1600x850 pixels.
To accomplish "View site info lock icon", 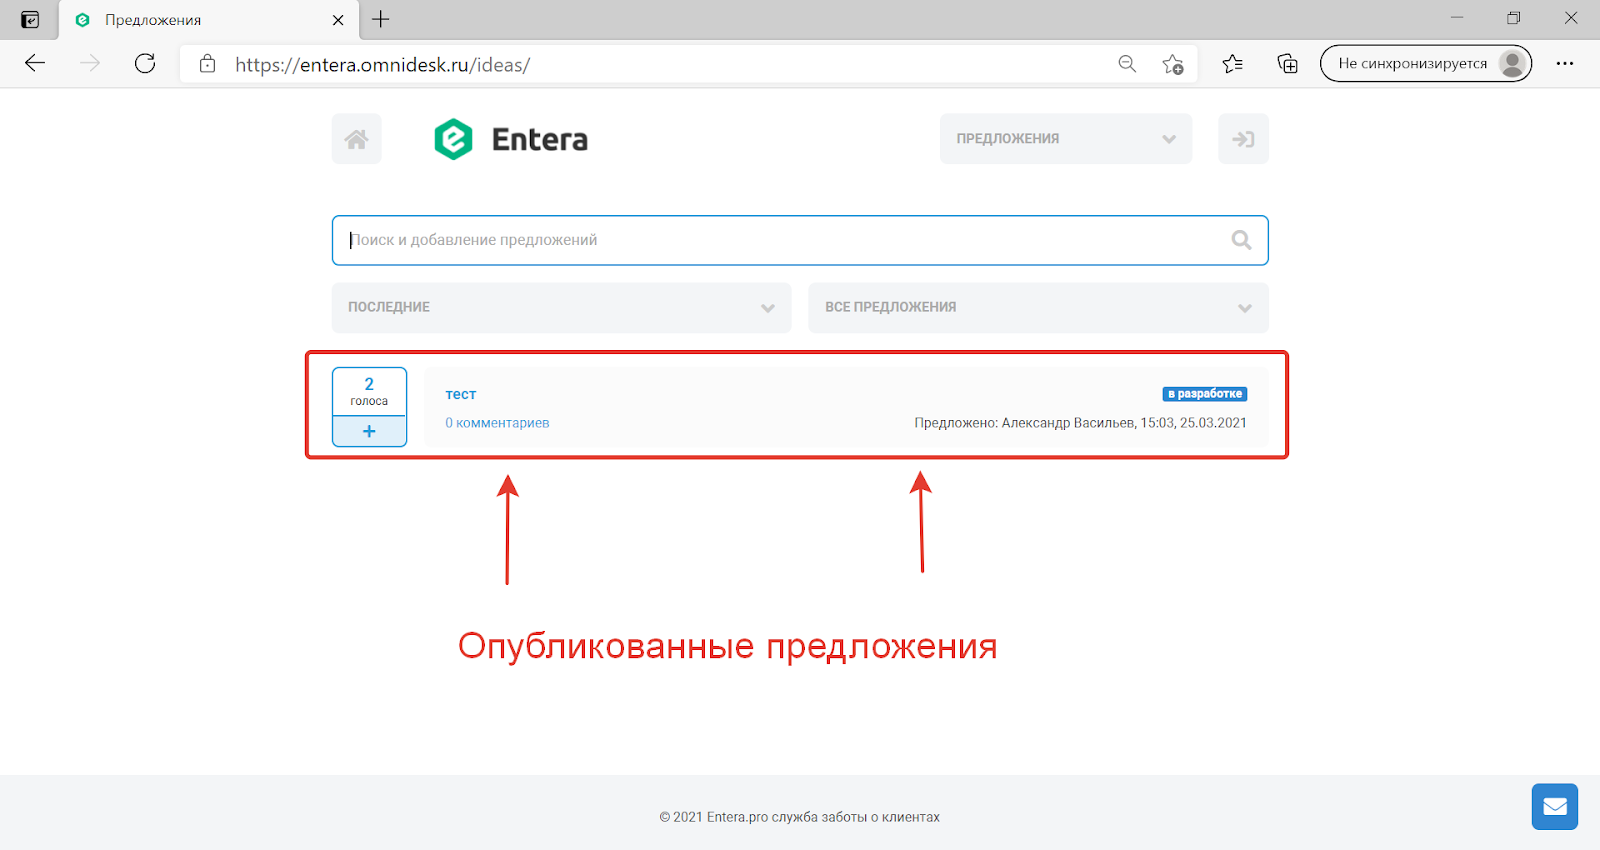I will [x=207, y=64].
